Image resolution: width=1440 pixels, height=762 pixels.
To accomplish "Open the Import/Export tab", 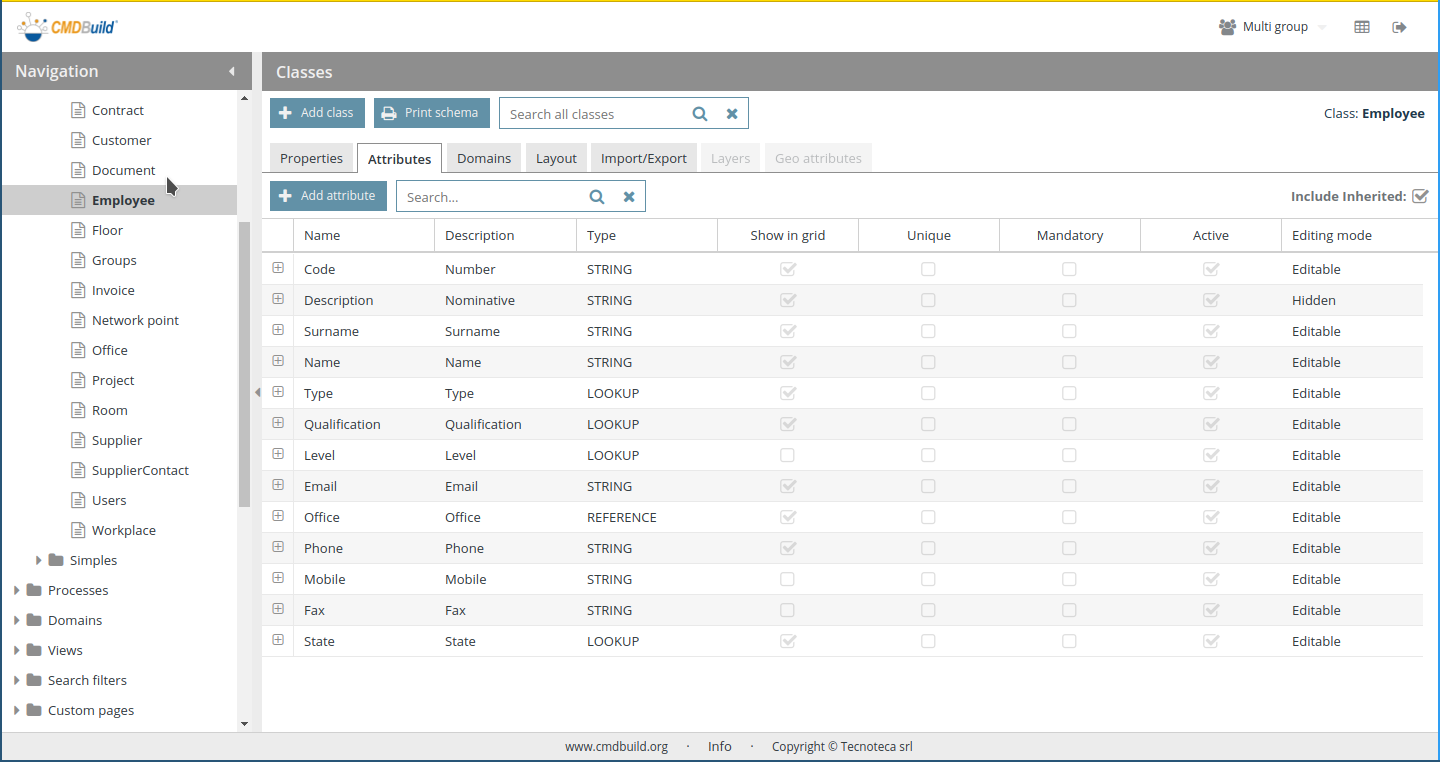I will point(643,158).
